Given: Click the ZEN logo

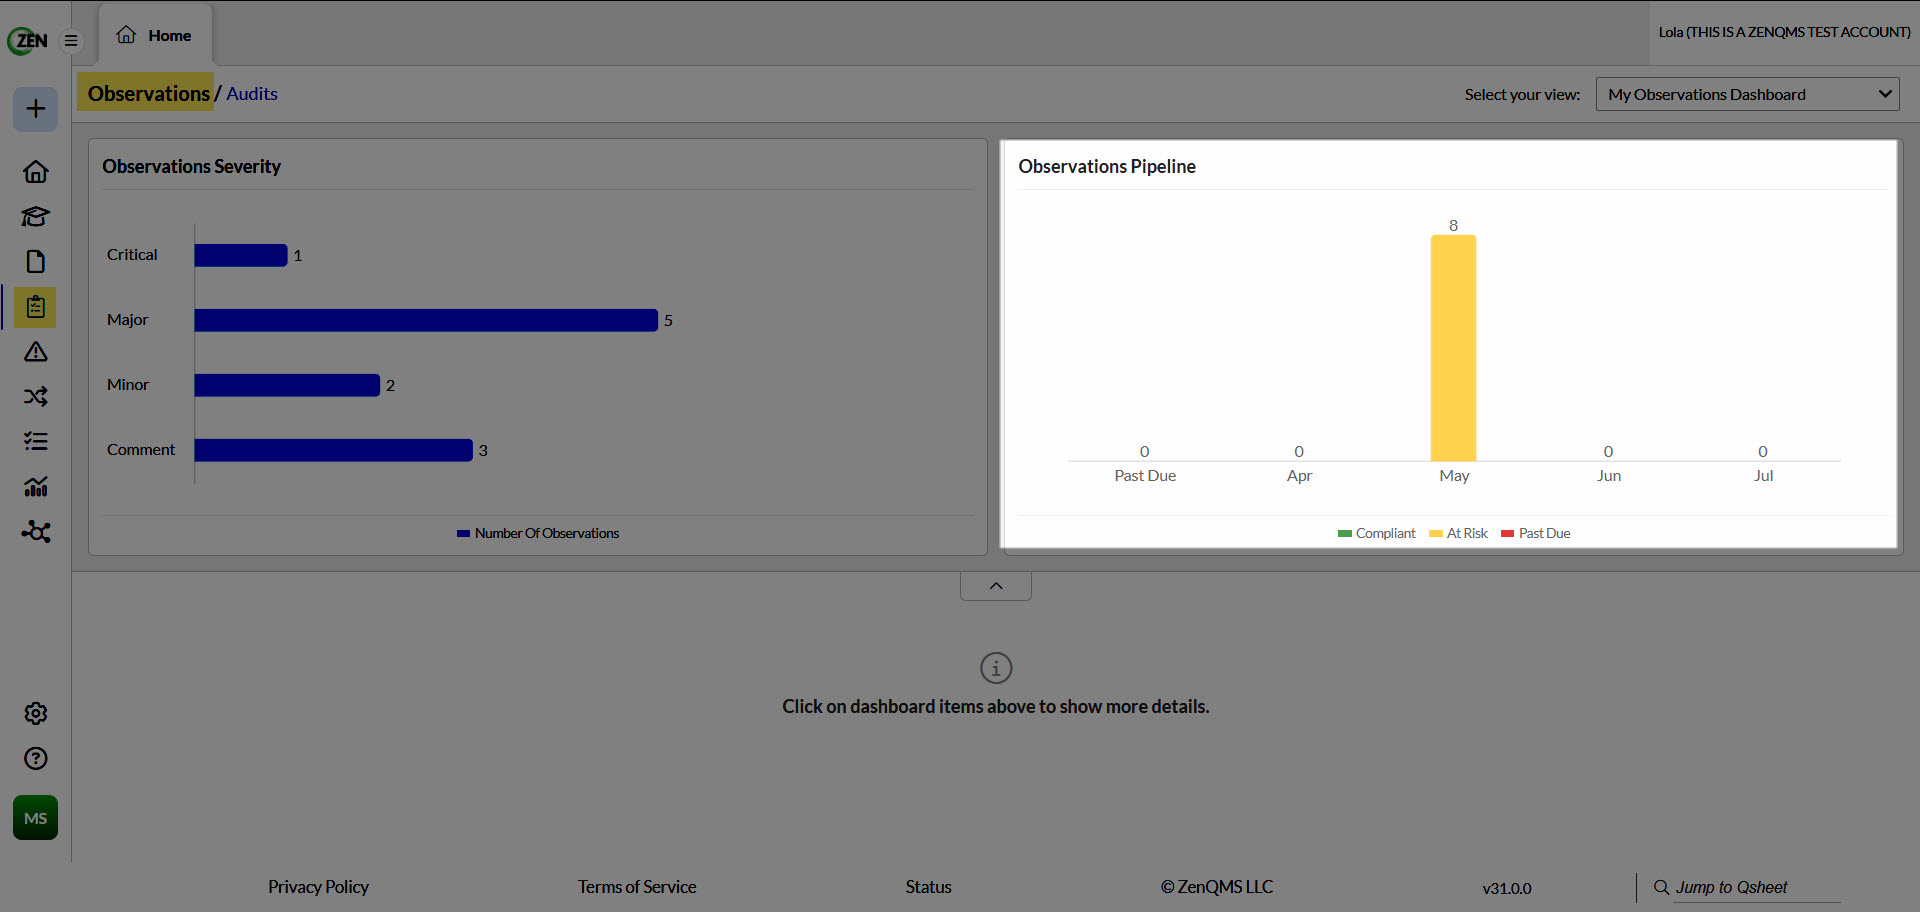Looking at the screenshot, I should click(x=28, y=40).
